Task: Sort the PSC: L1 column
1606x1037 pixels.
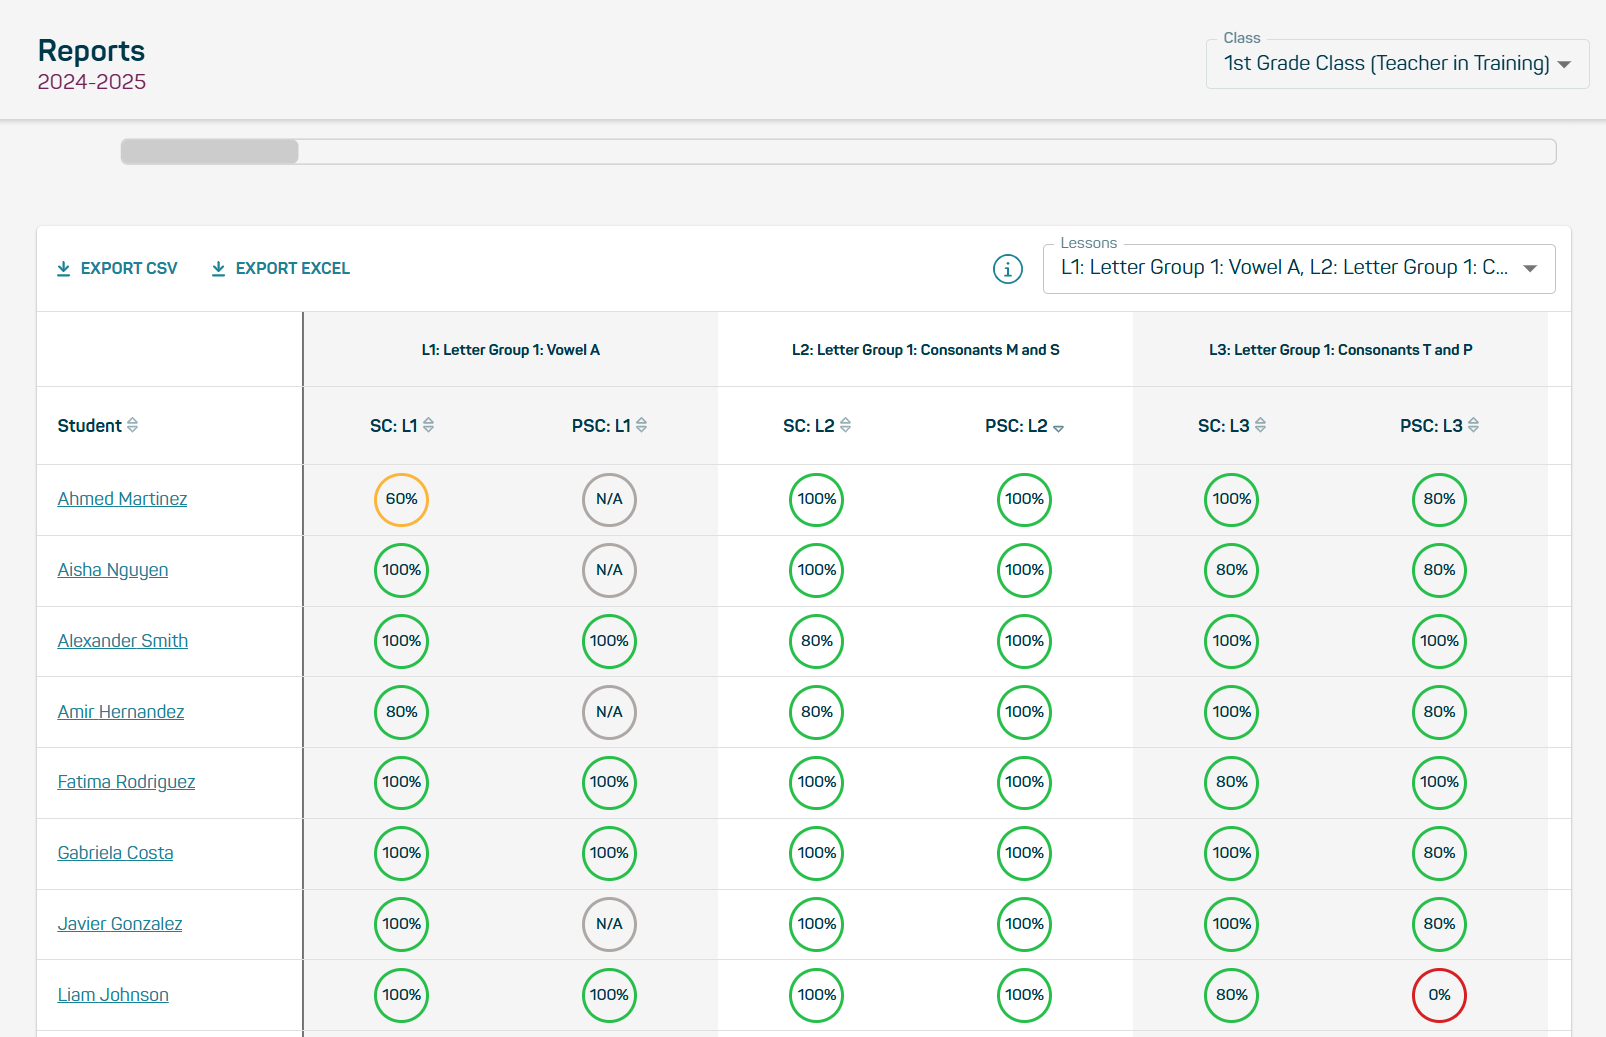Action: coord(641,425)
